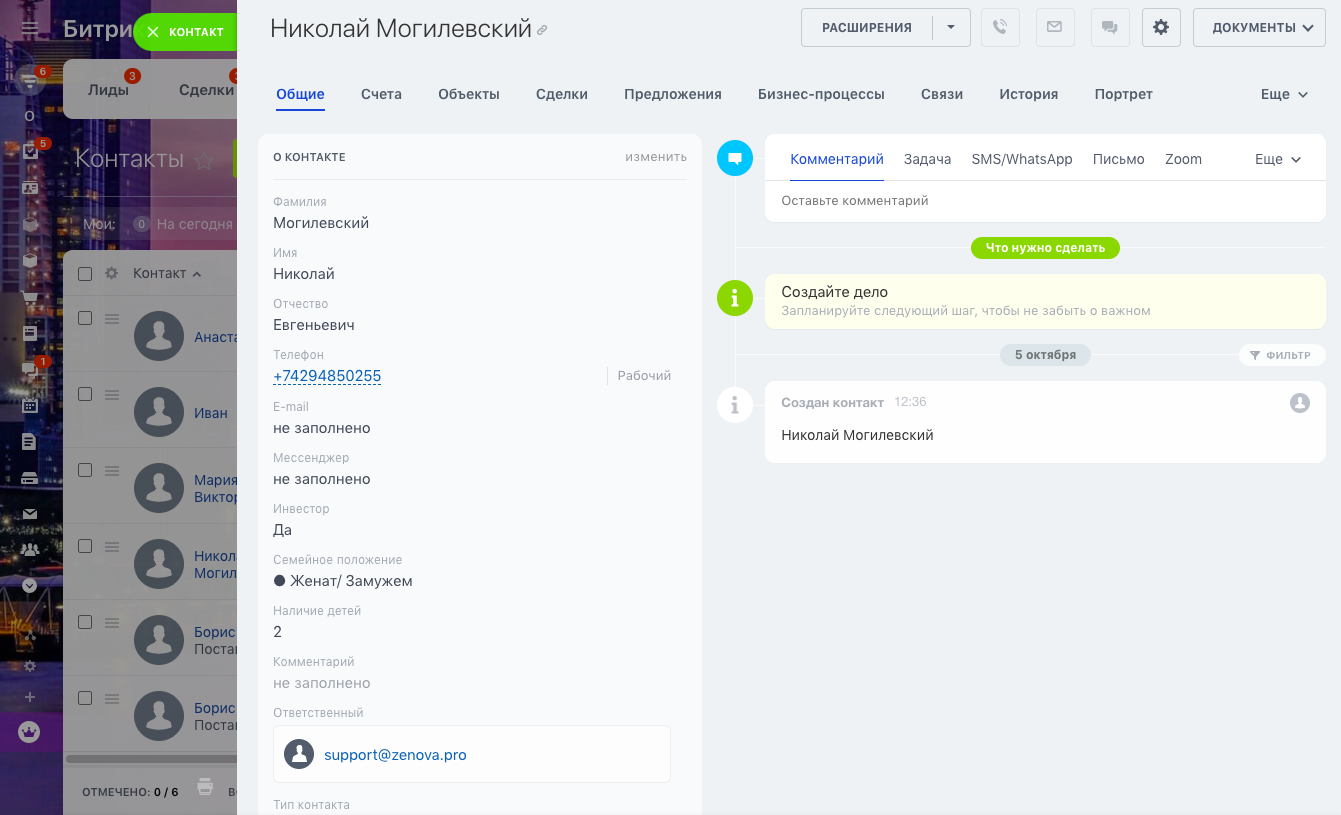Open the people group icon in sidebar
The height and width of the screenshot is (815, 1341).
[30, 549]
